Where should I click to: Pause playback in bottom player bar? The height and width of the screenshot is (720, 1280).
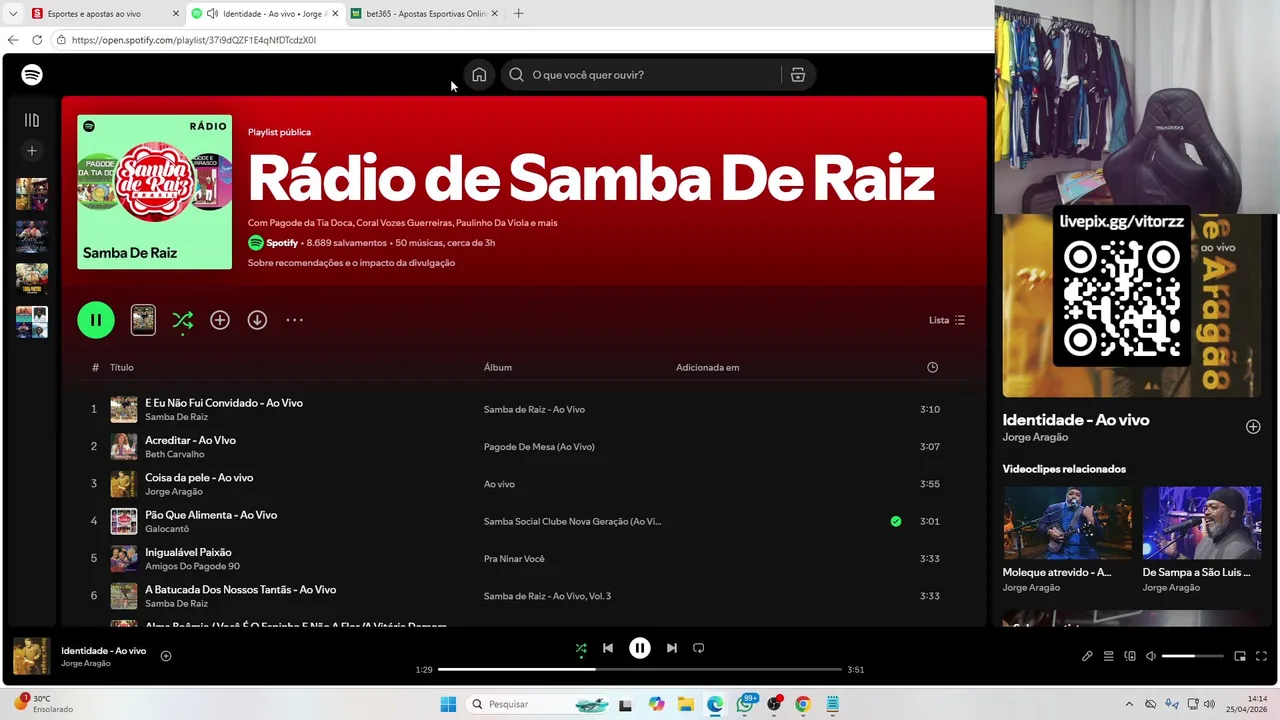pyautogui.click(x=640, y=648)
